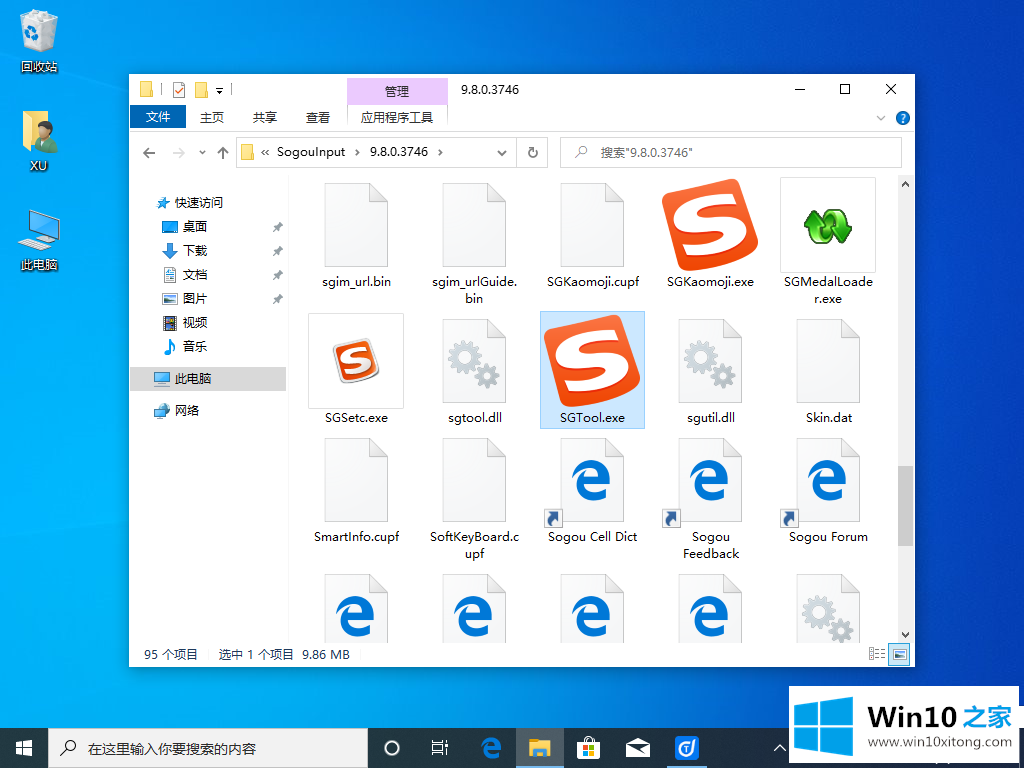The height and width of the screenshot is (768, 1024).
Task: Open the XU user folder desktop icon
Action: [39, 140]
